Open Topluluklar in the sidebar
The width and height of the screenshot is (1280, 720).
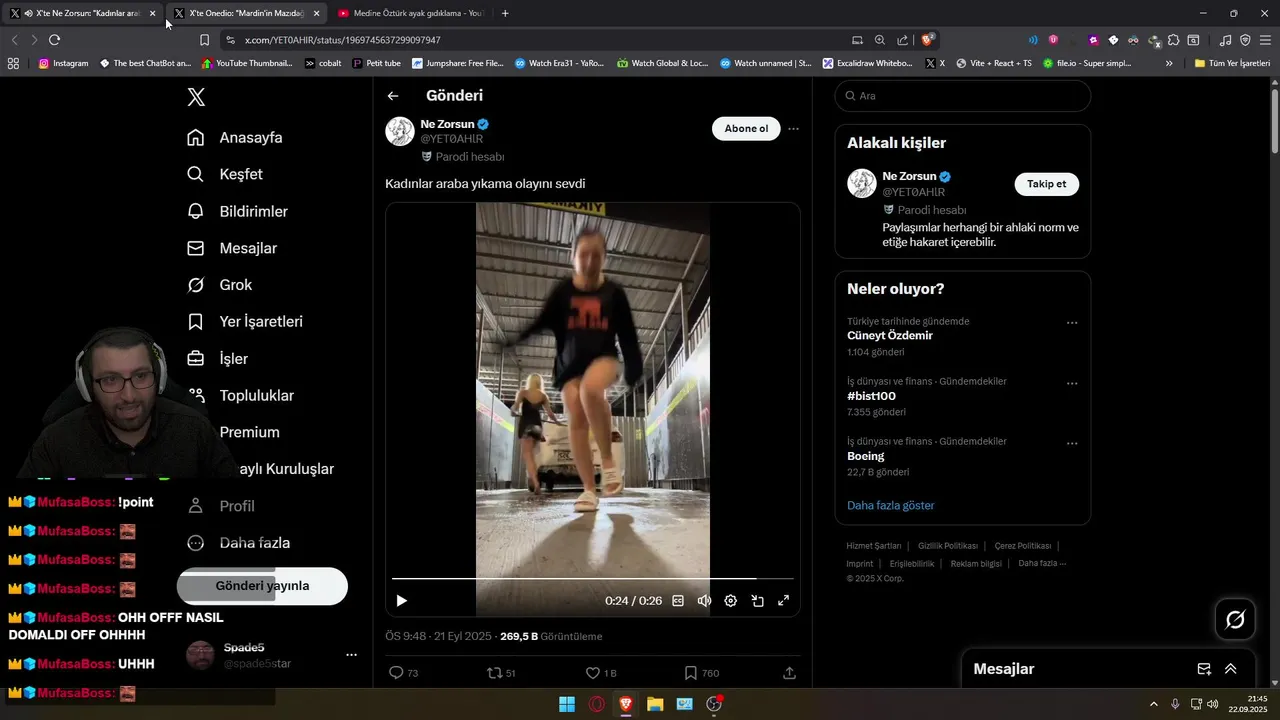[240, 396]
